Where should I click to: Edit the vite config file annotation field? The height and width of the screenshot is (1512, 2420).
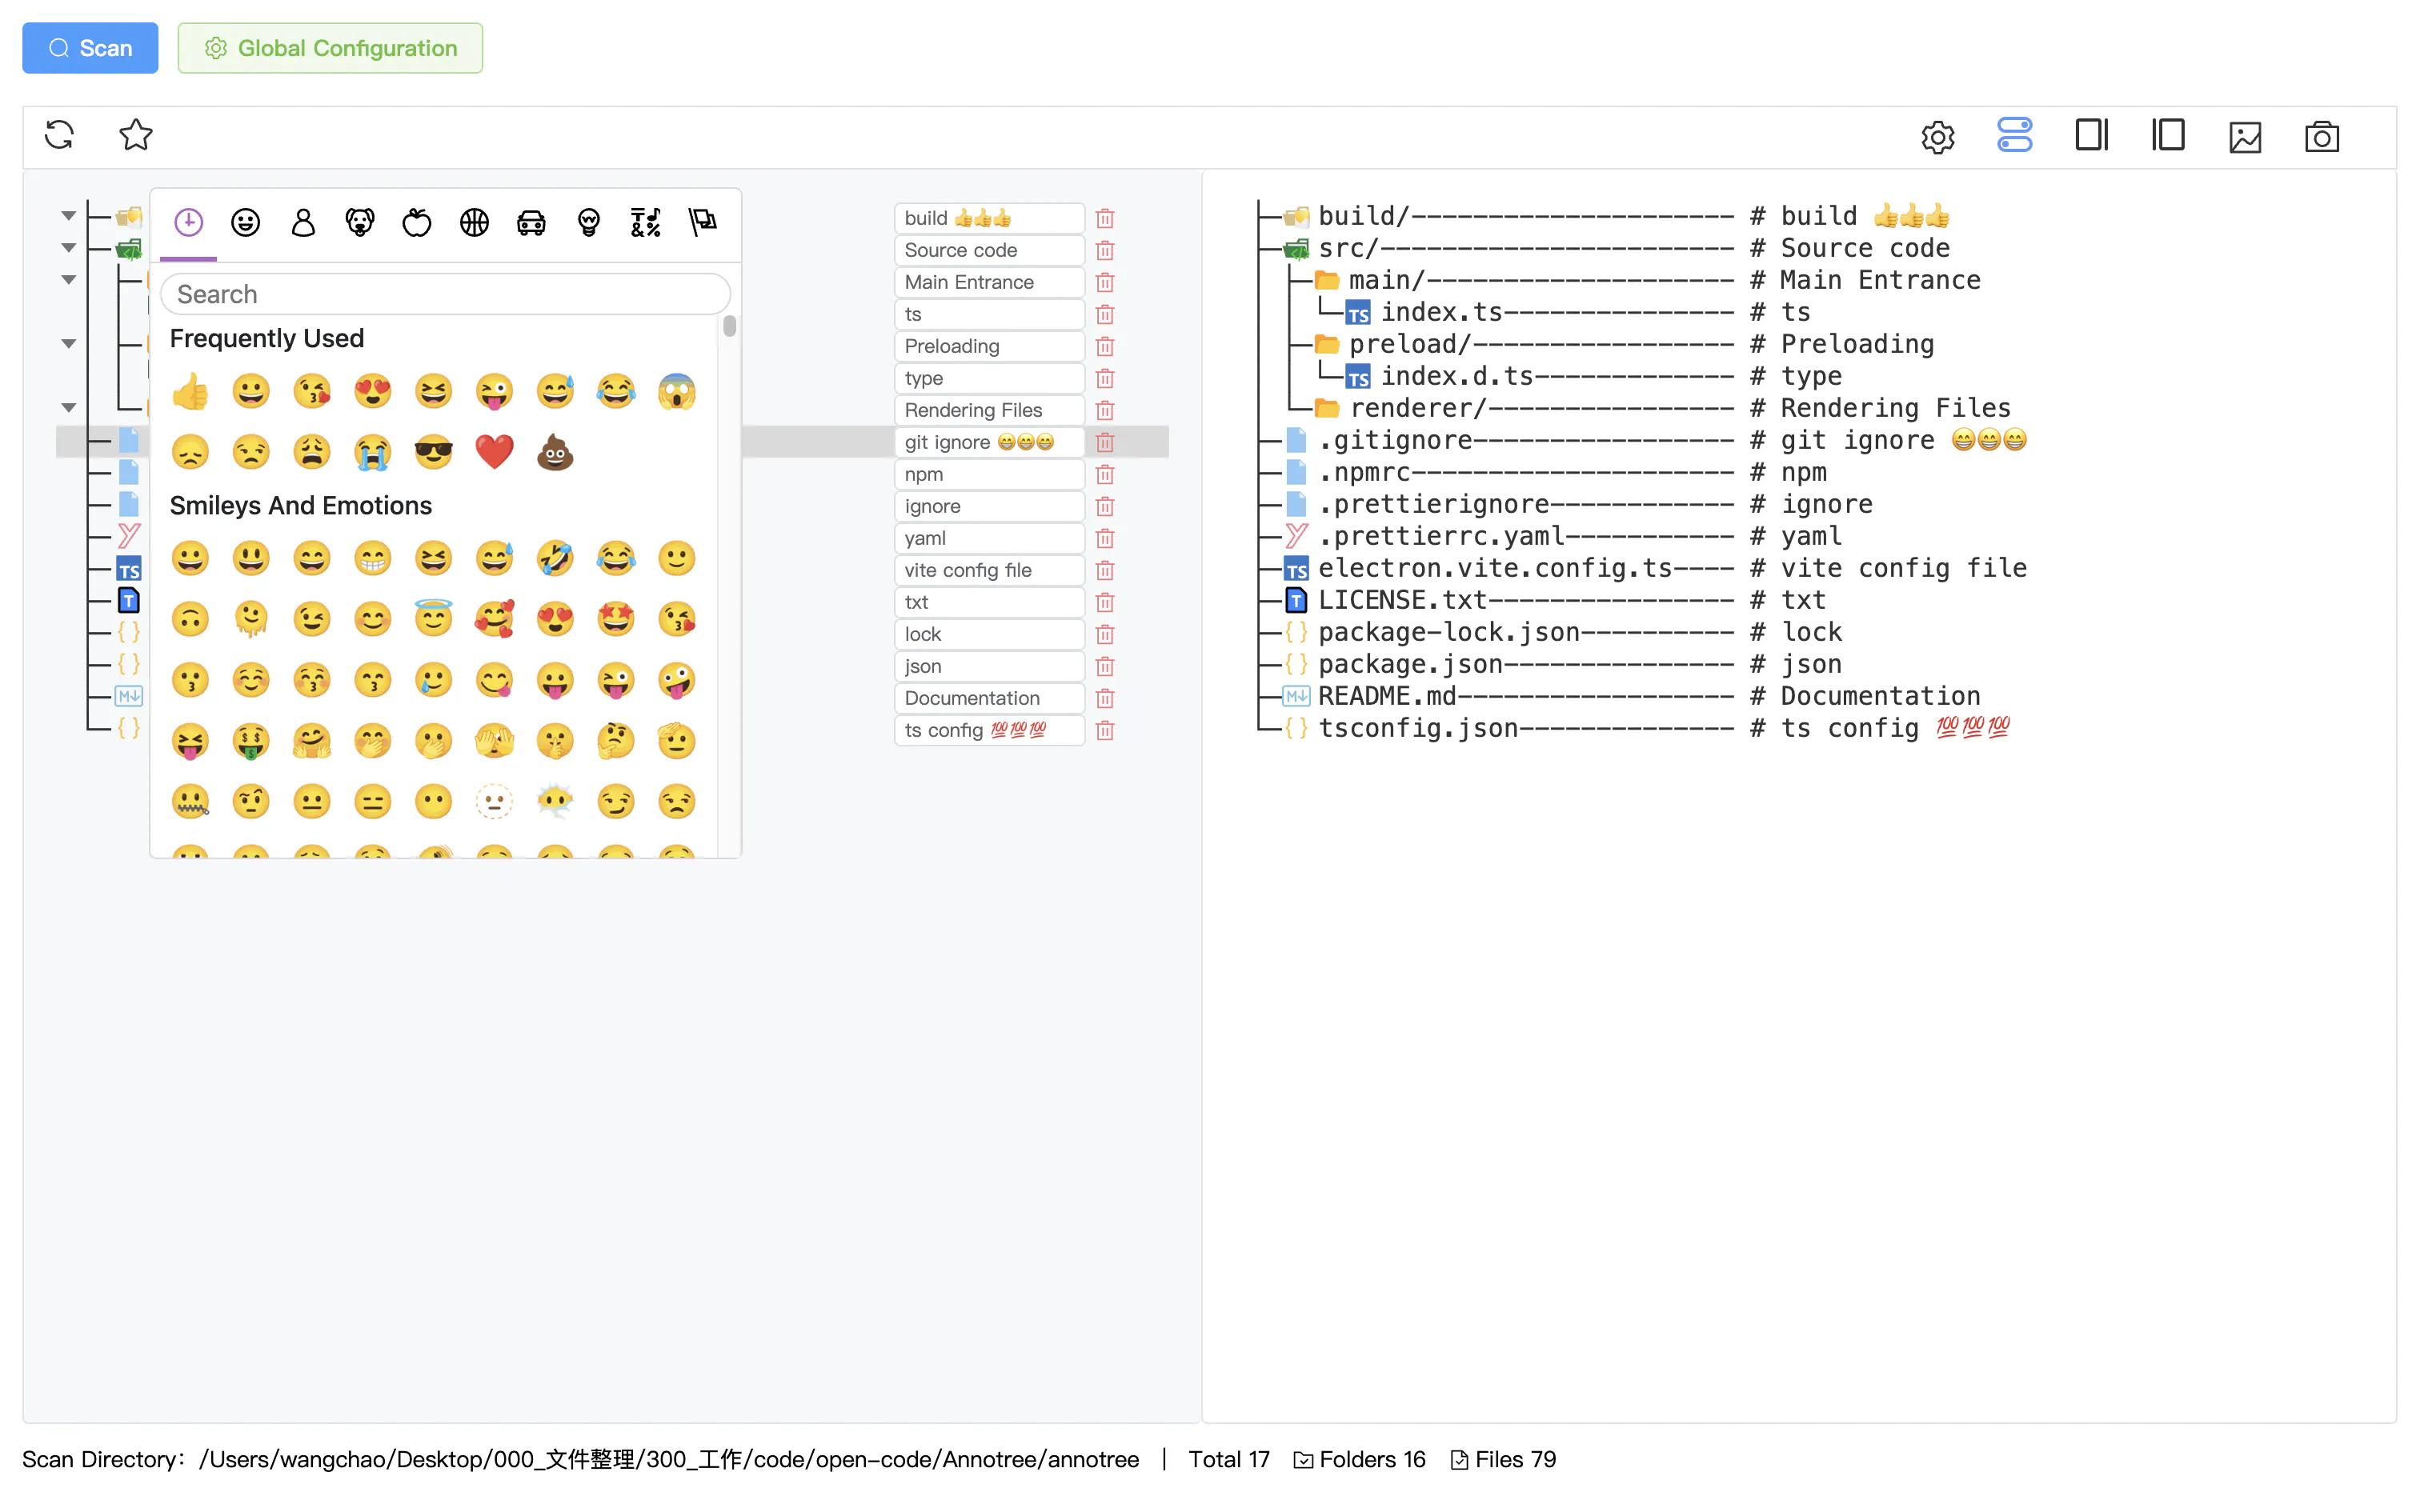pos(989,570)
